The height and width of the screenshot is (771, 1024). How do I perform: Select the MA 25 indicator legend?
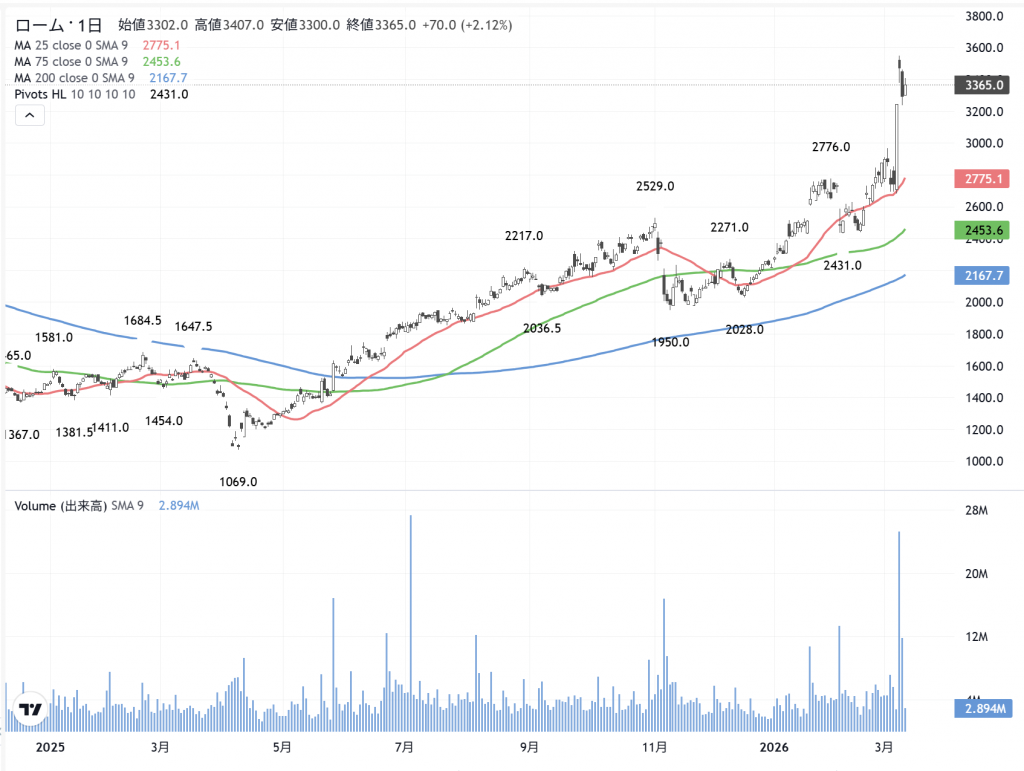(x=71, y=45)
